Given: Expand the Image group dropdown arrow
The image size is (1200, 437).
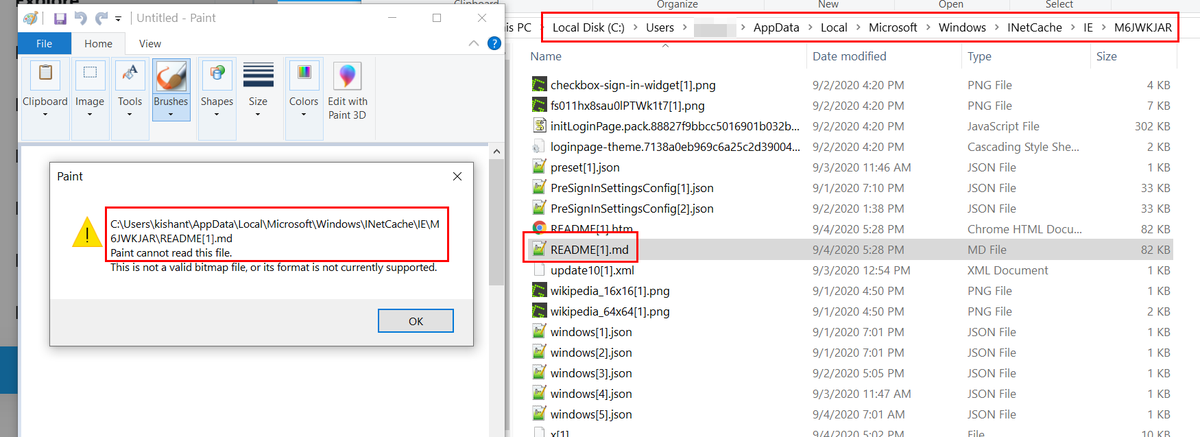Looking at the screenshot, I should tap(90, 114).
